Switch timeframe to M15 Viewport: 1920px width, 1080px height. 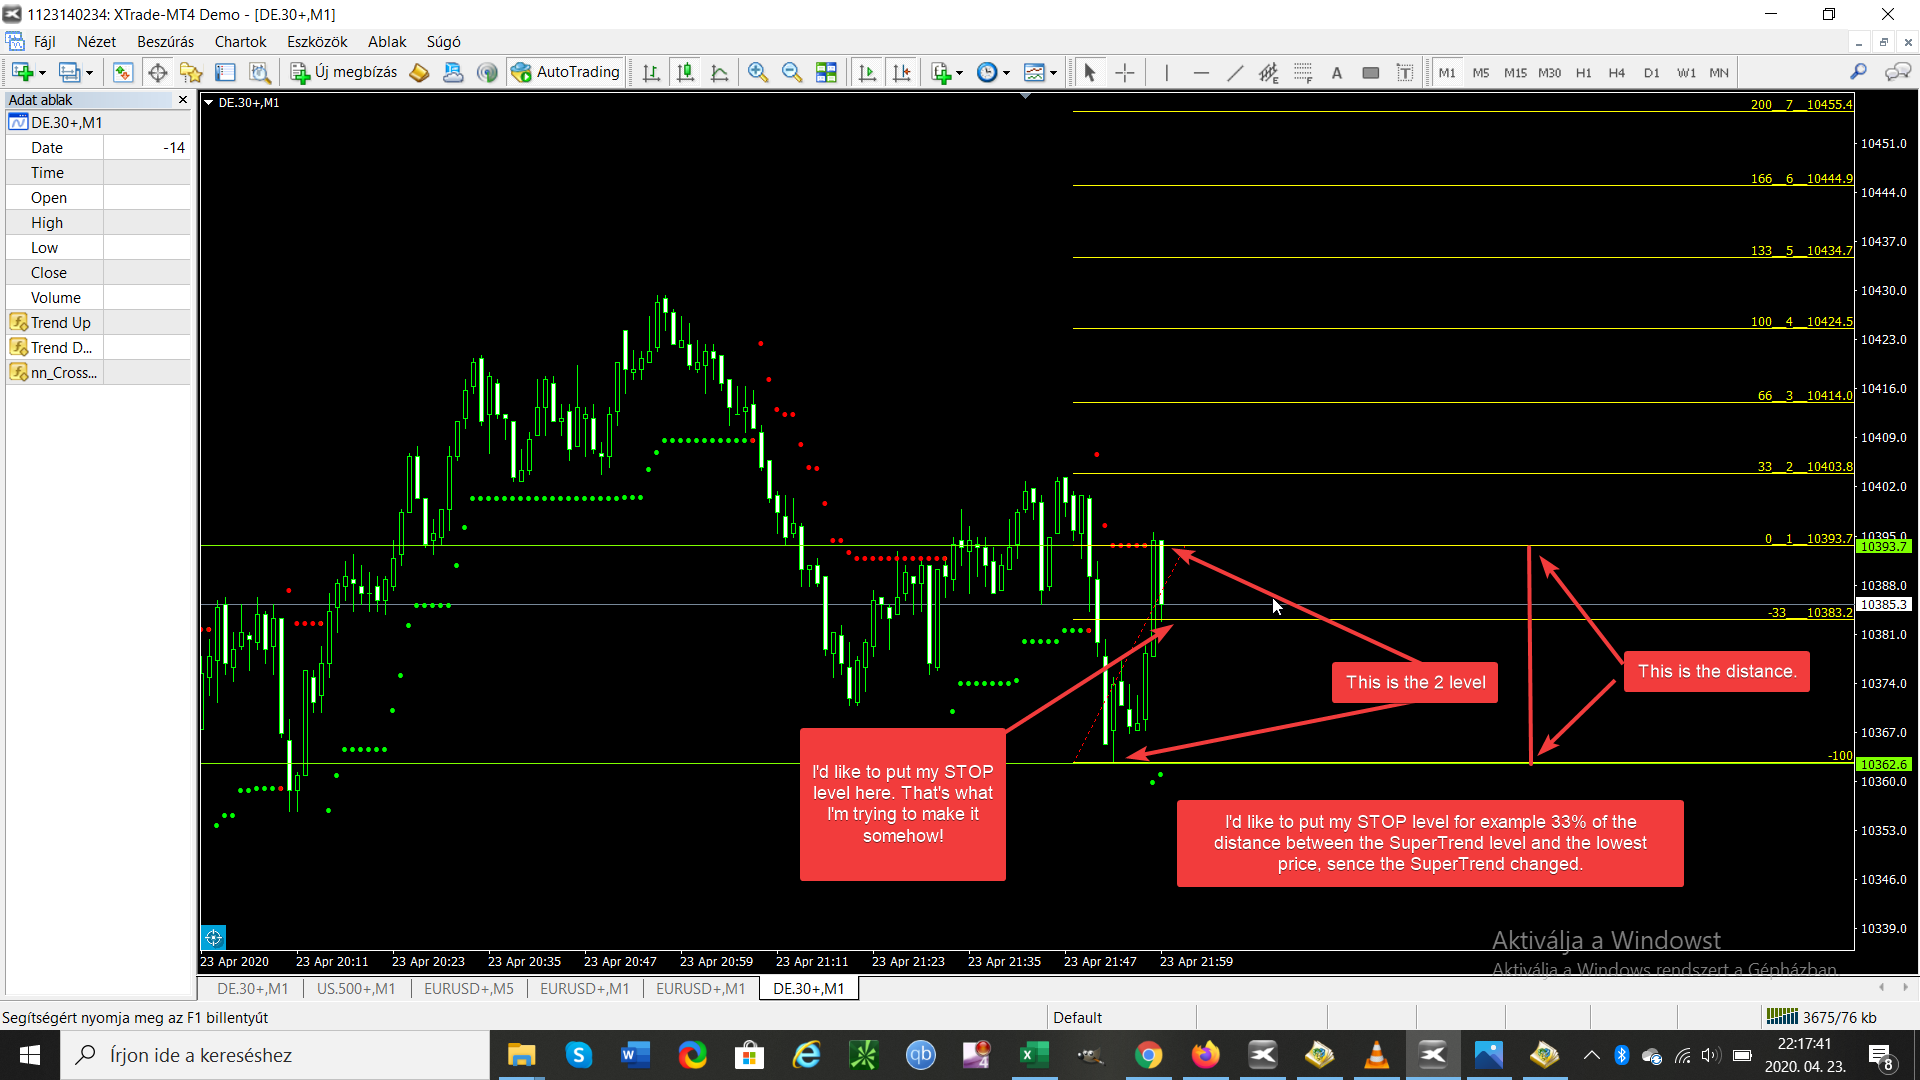pos(1515,72)
